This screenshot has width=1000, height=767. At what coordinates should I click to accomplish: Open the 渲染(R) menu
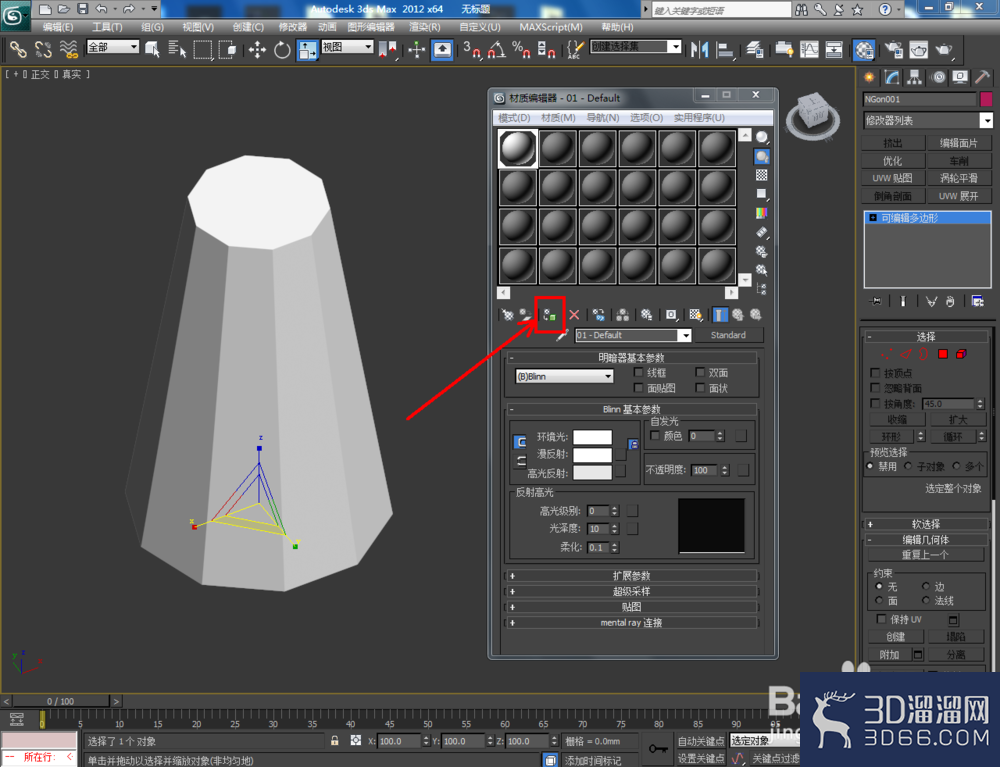(425, 27)
